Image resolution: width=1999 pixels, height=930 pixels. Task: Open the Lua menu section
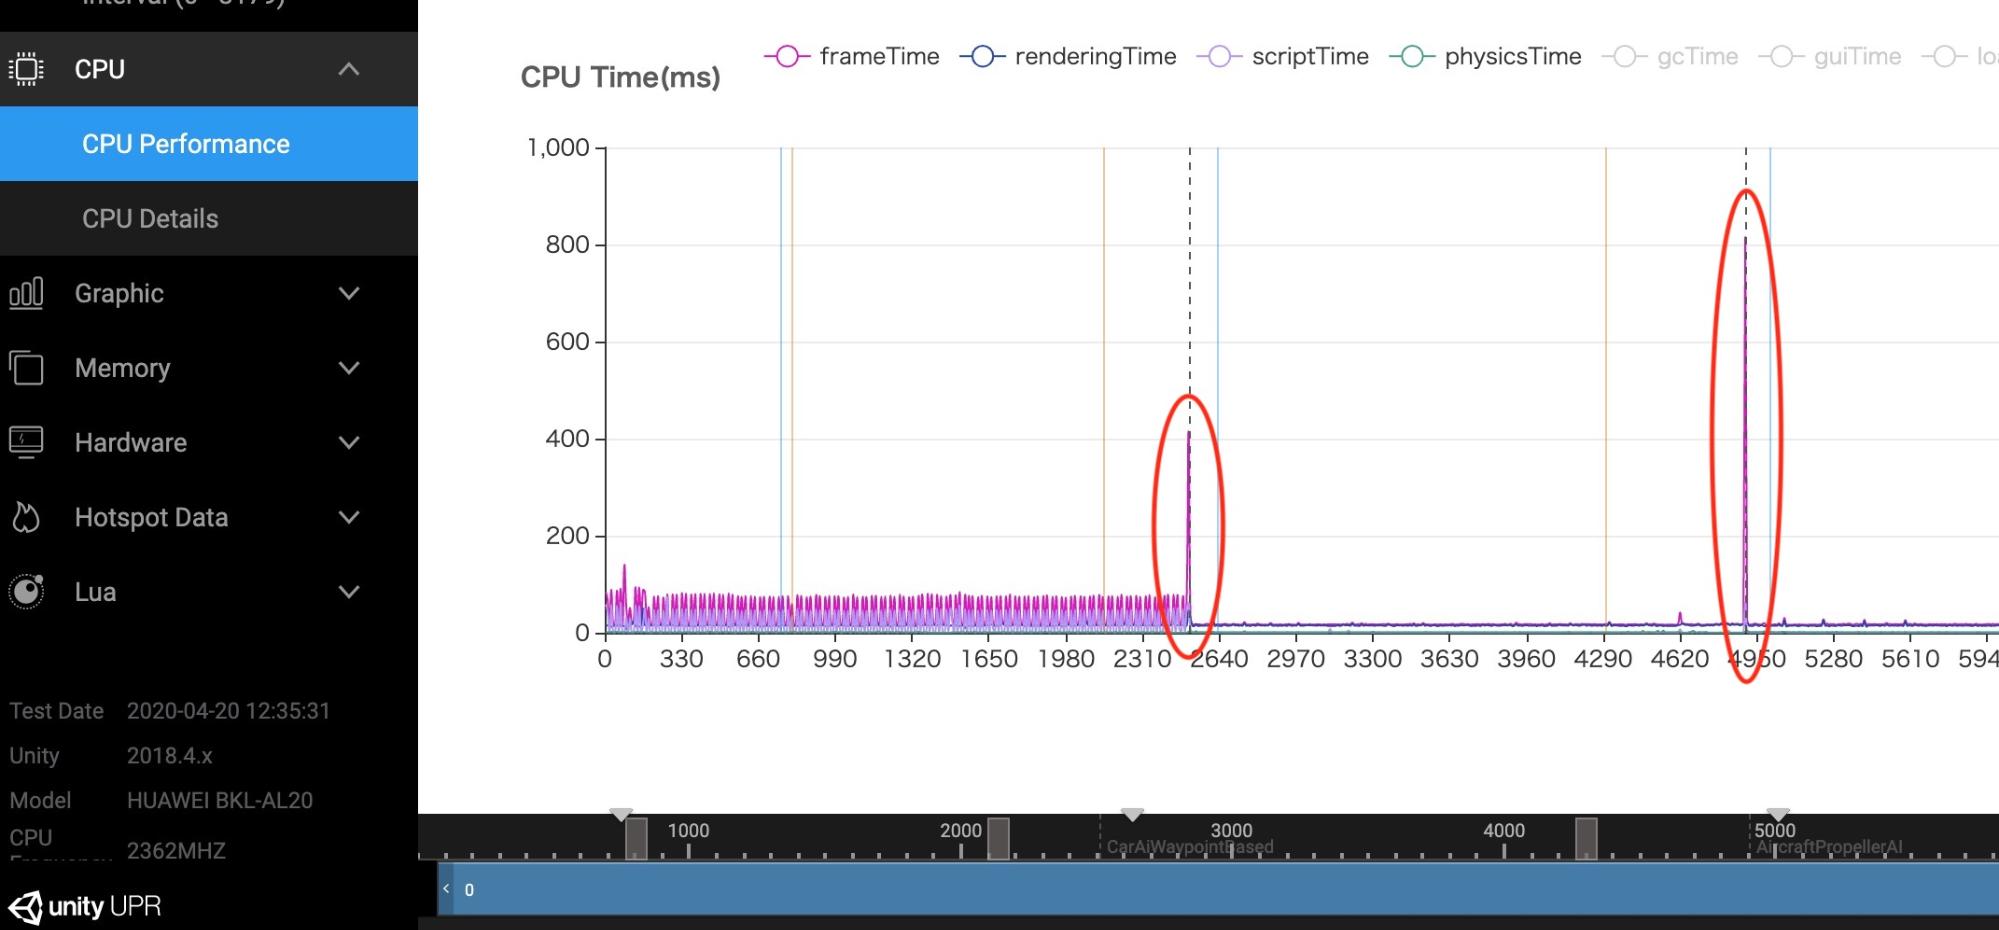pos(209,592)
